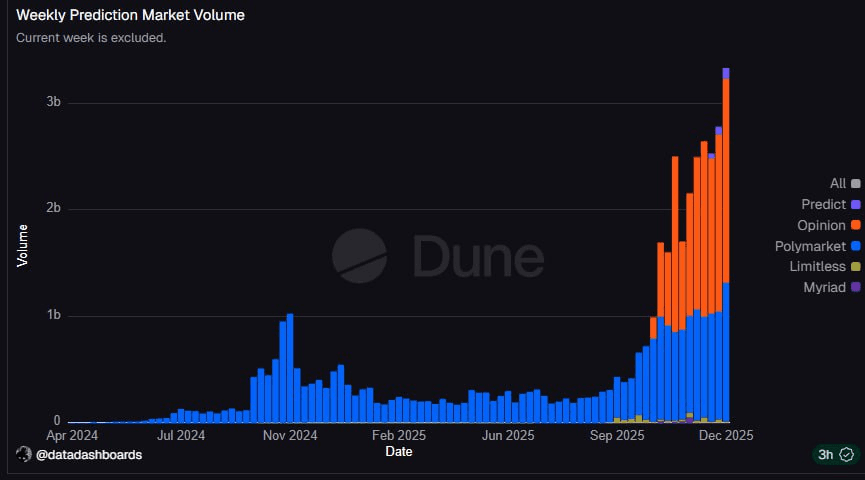865x480 pixels.
Task: Toggle the Myriad series legend label
Action: click(x=824, y=287)
